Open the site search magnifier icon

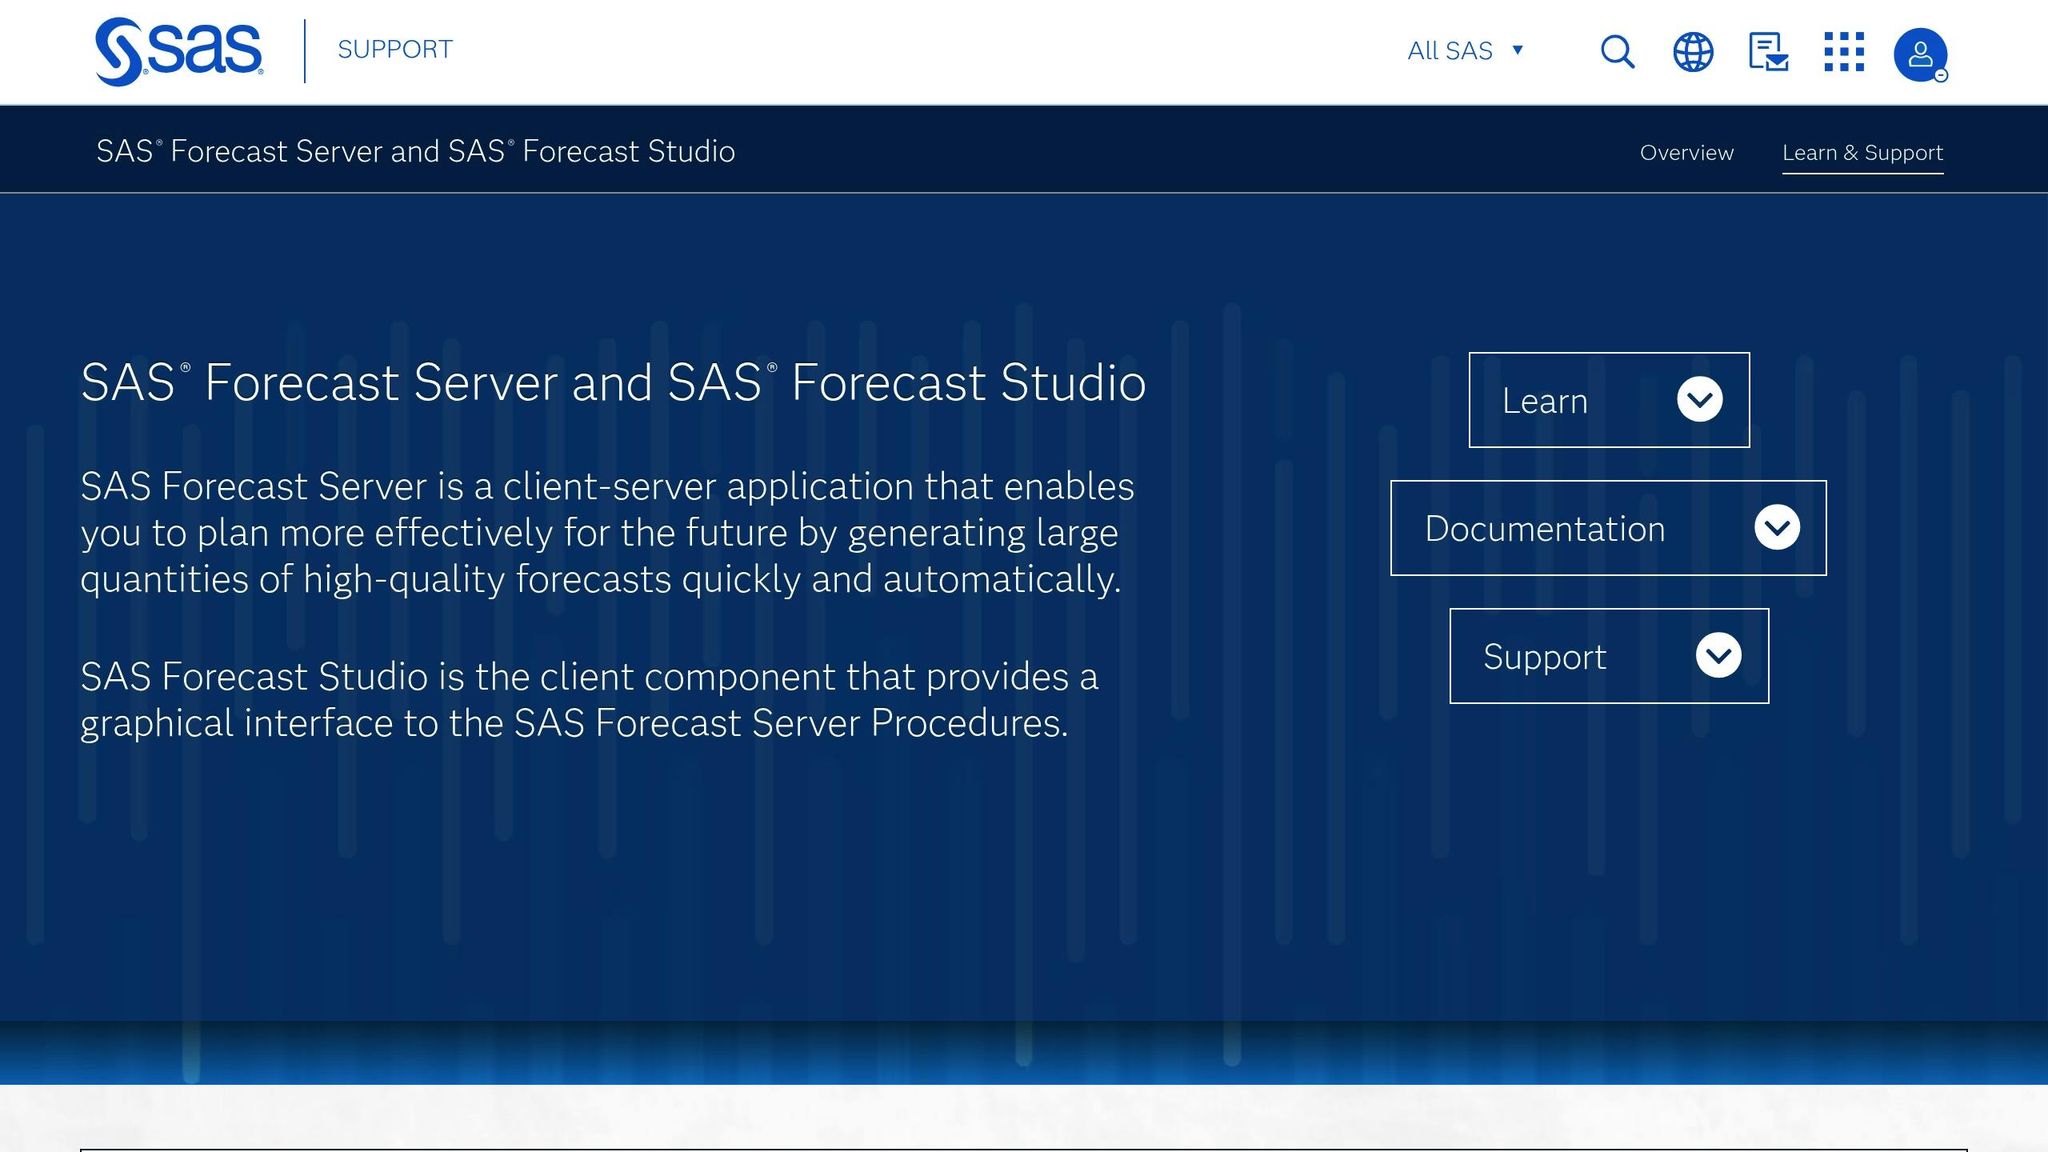(x=1616, y=51)
